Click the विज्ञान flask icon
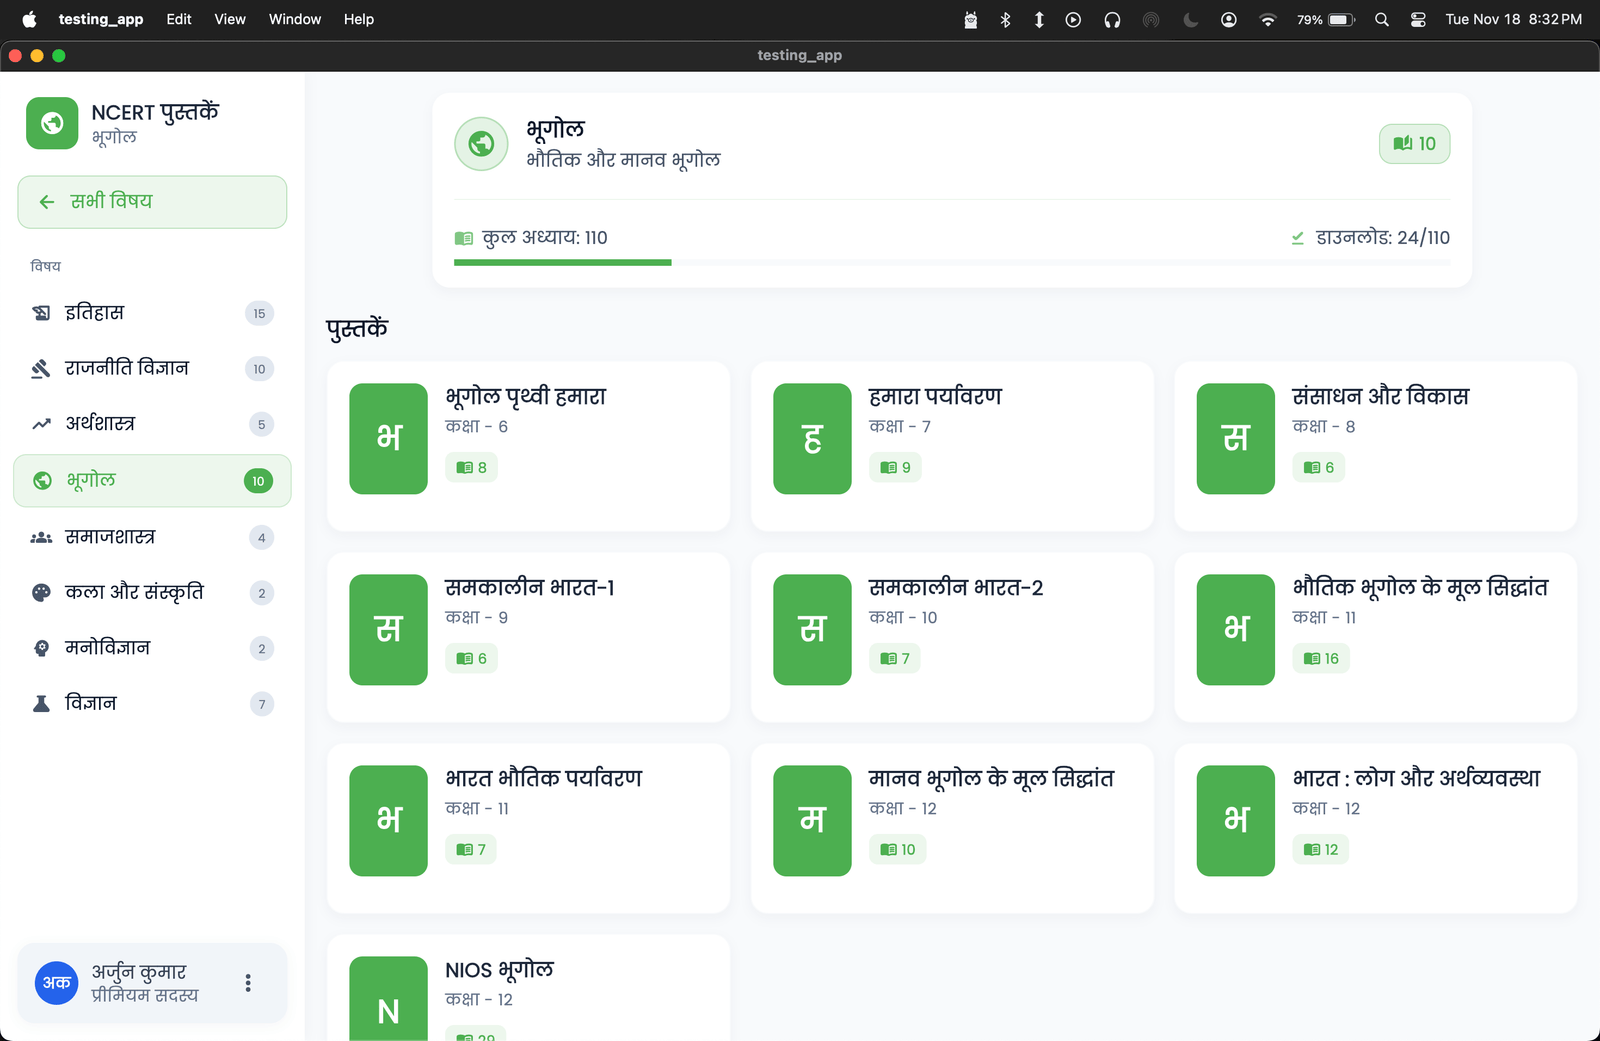 41,704
